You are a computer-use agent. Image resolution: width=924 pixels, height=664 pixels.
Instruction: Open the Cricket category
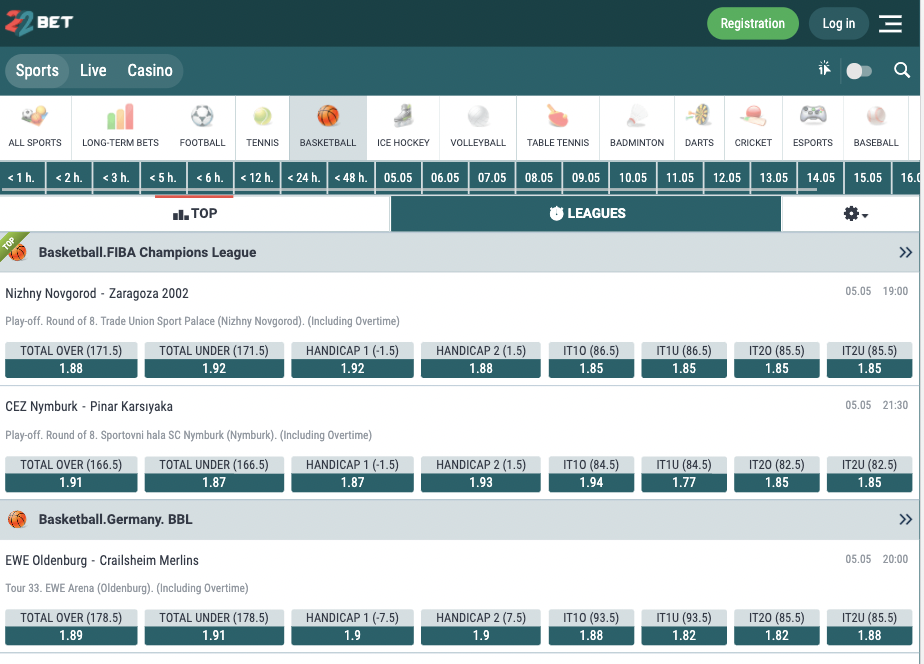(x=753, y=127)
